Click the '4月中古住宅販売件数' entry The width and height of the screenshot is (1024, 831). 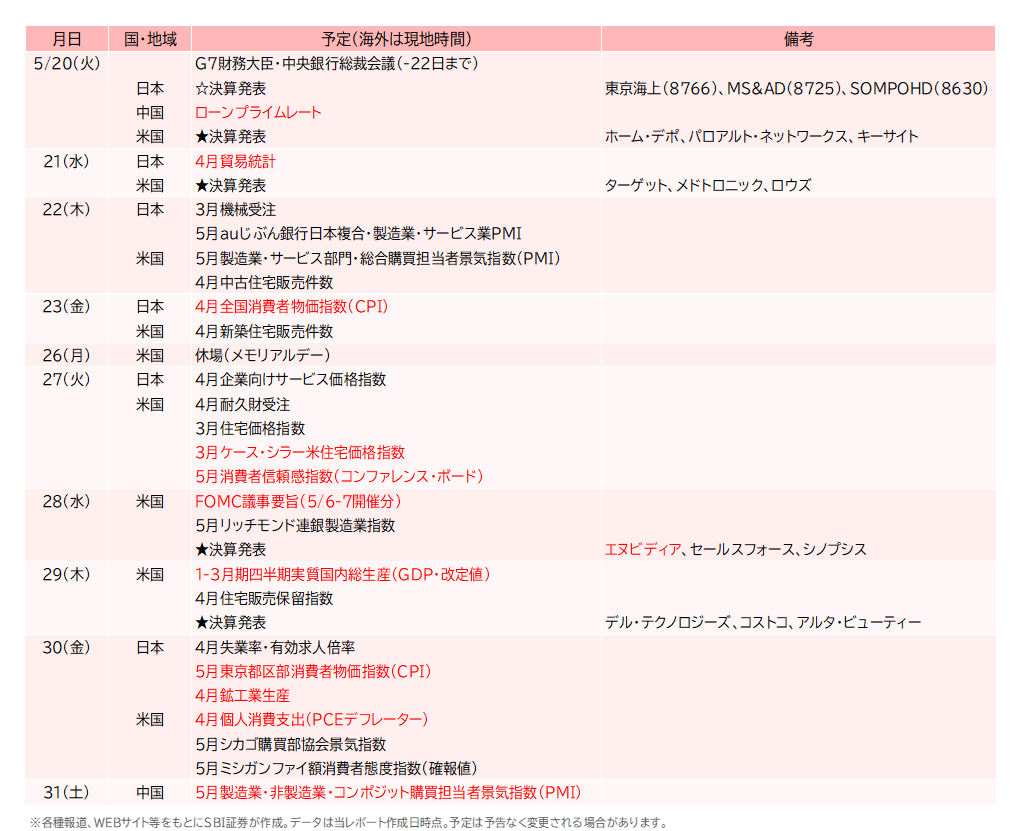click(264, 283)
